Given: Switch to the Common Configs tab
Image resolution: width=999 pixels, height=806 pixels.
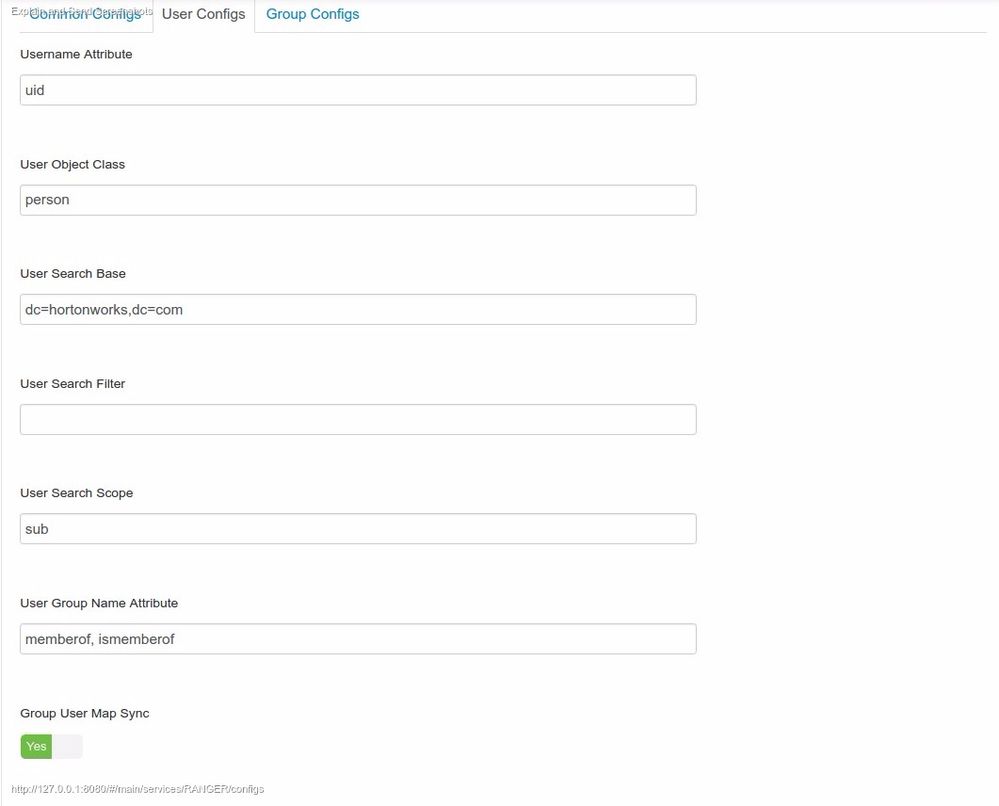Looking at the screenshot, I should tap(85, 15).
